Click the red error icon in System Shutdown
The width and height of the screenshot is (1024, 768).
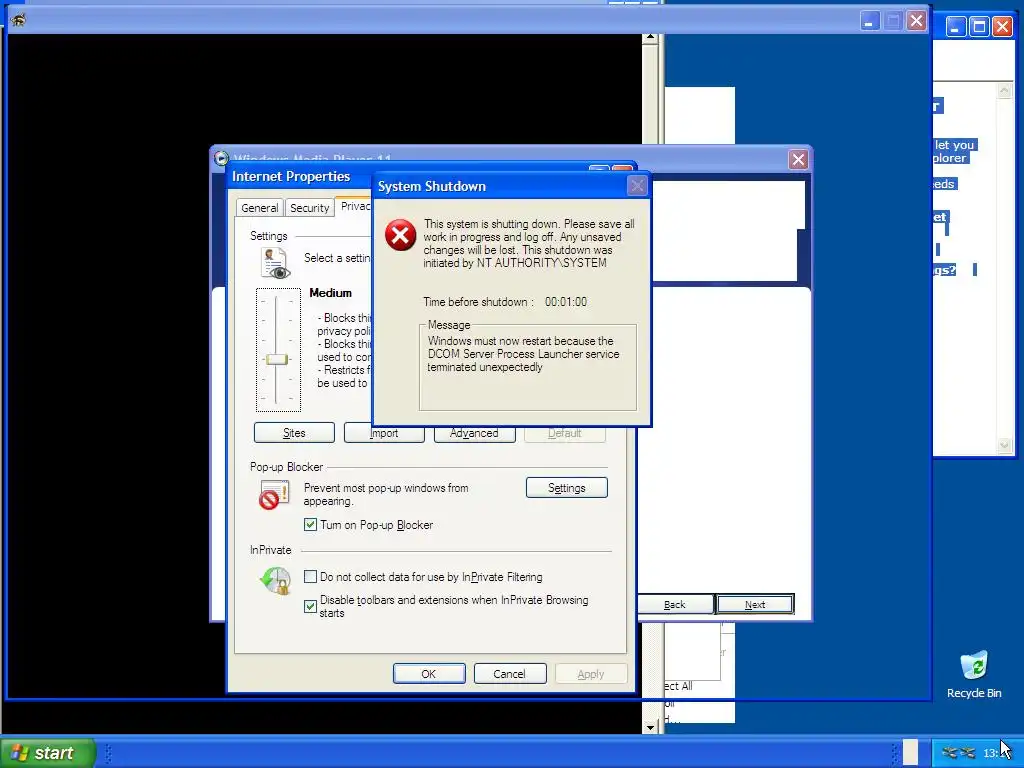(x=400, y=235)
